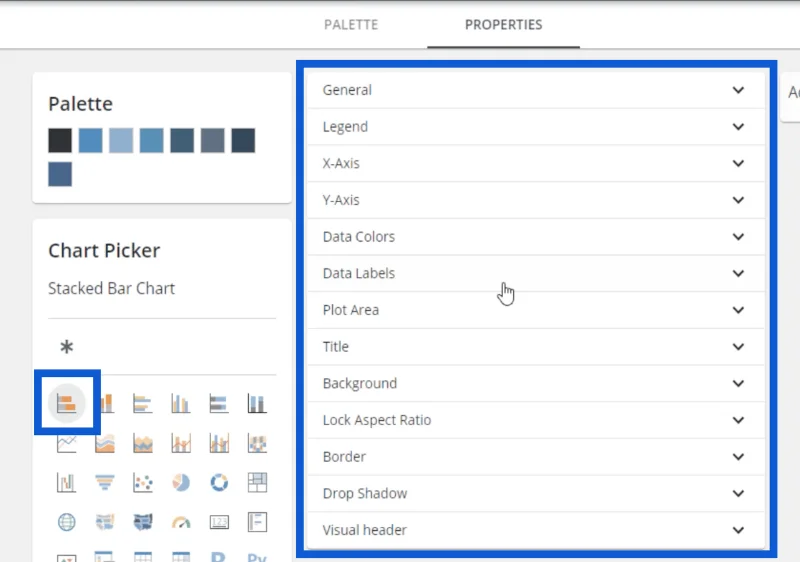This screenshot has height=562, width=800.
Task: Pick the first black palette swatch
Action: pyautogui.click(x=60, y=140)
